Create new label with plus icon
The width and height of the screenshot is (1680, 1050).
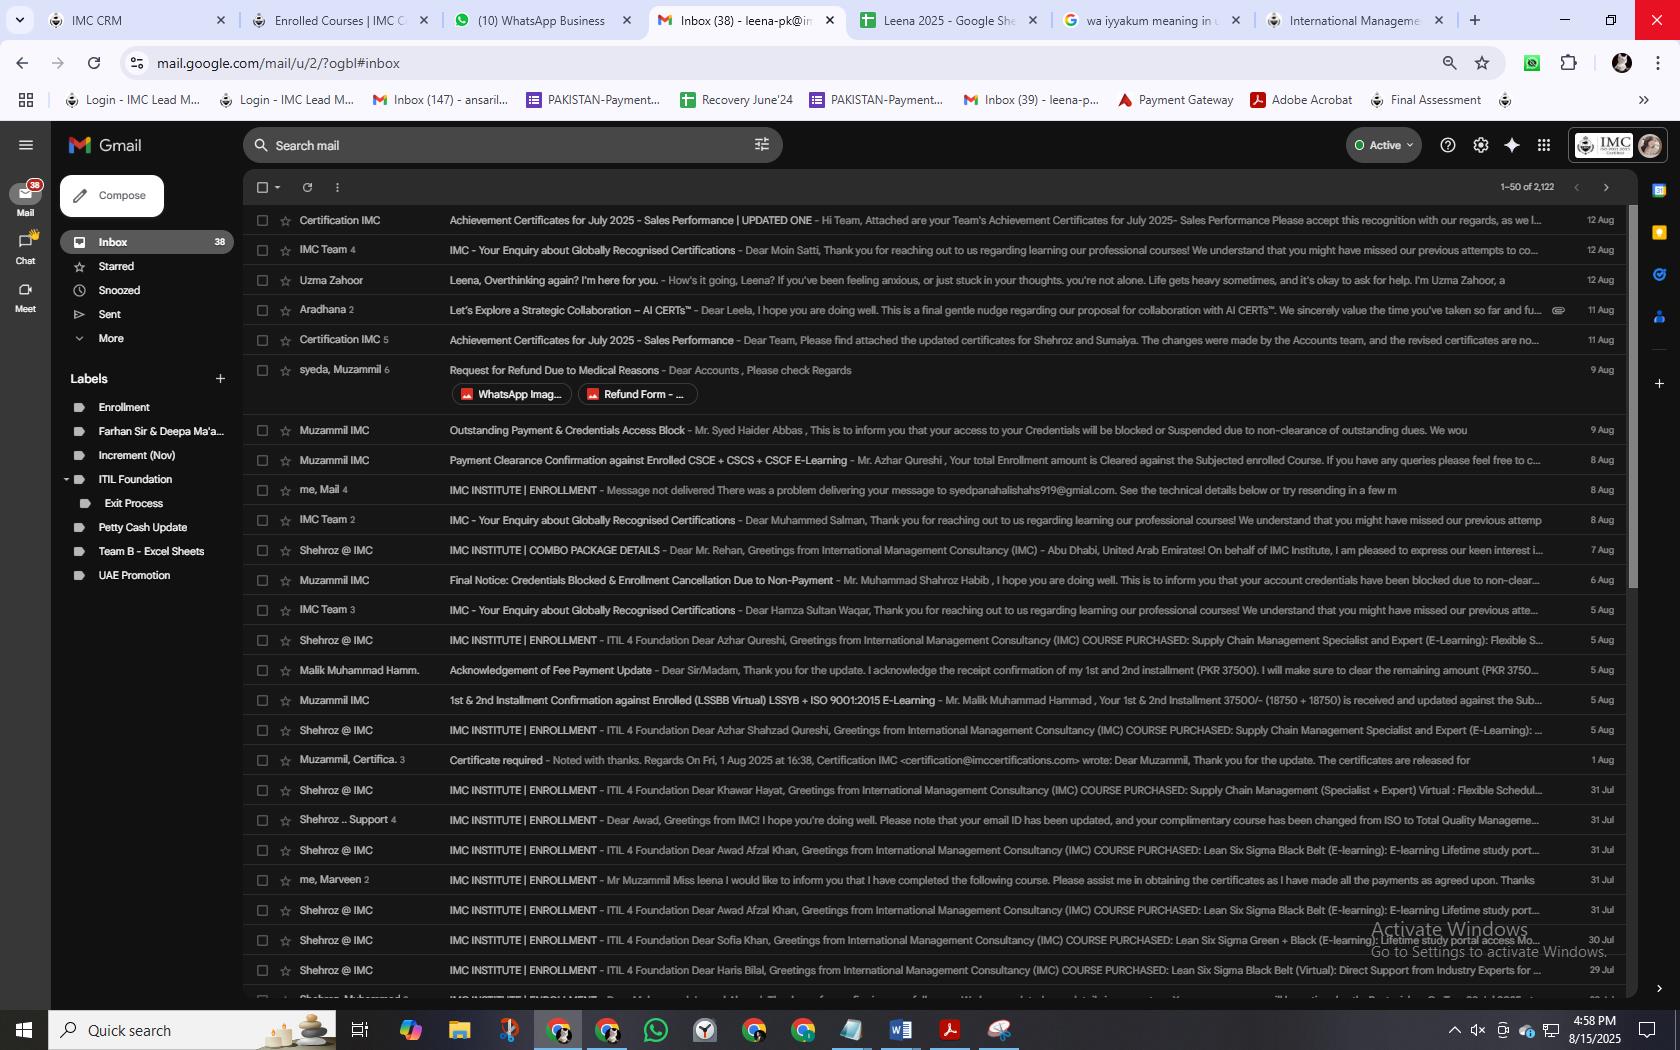click(220, 378)
